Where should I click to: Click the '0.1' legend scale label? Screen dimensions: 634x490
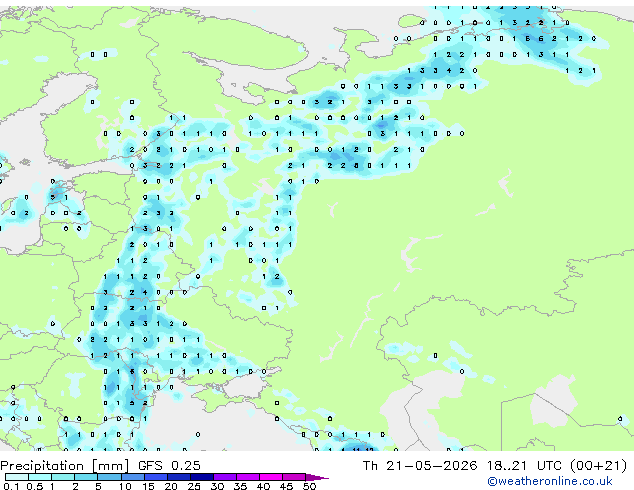click(11, 486)
